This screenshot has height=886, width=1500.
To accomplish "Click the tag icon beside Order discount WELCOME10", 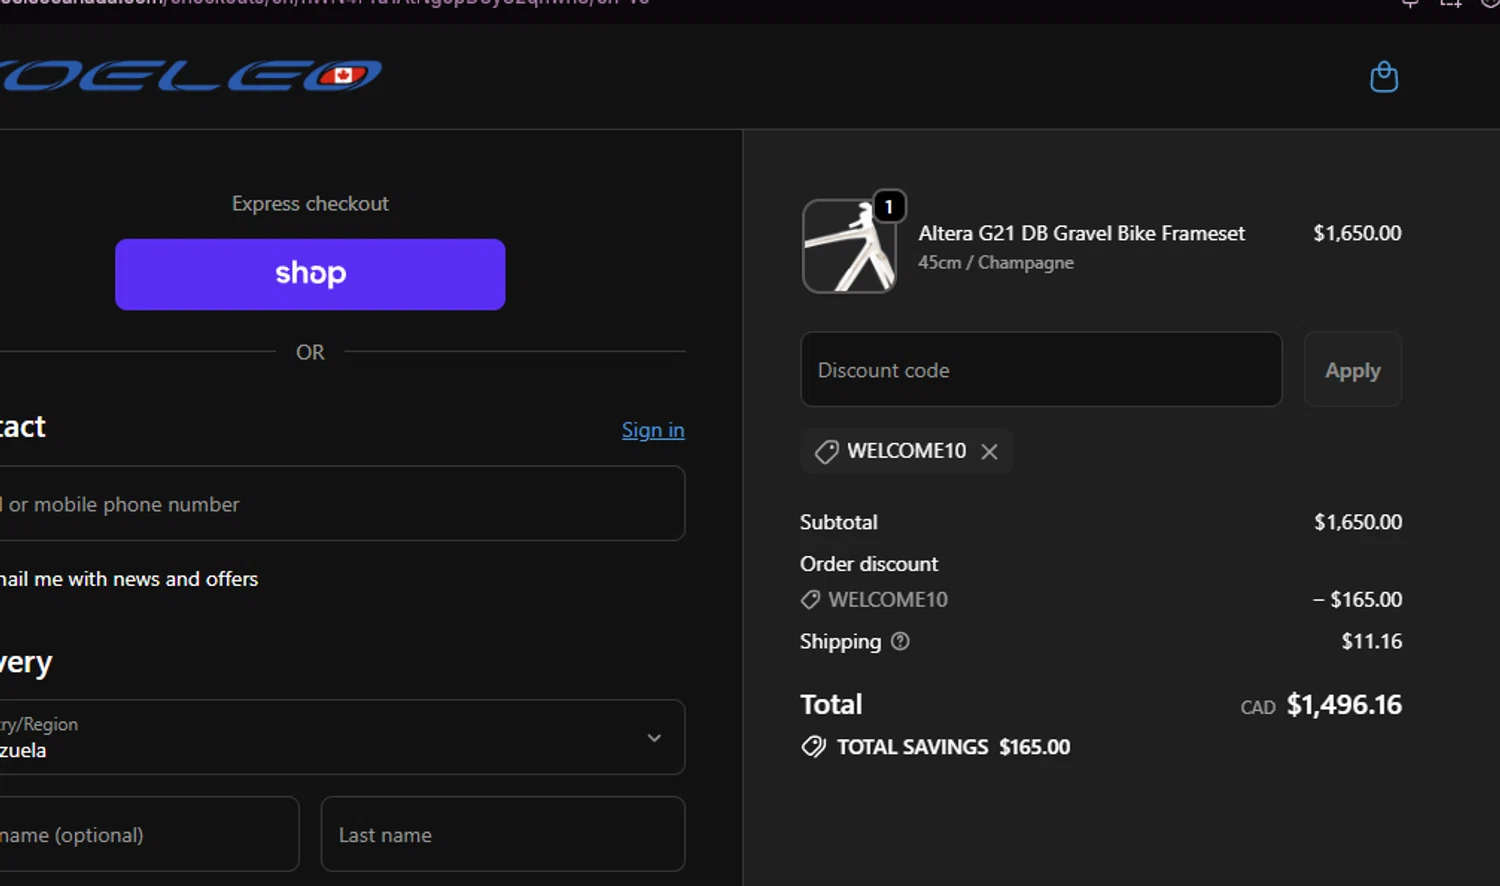I will pos(810,600).
